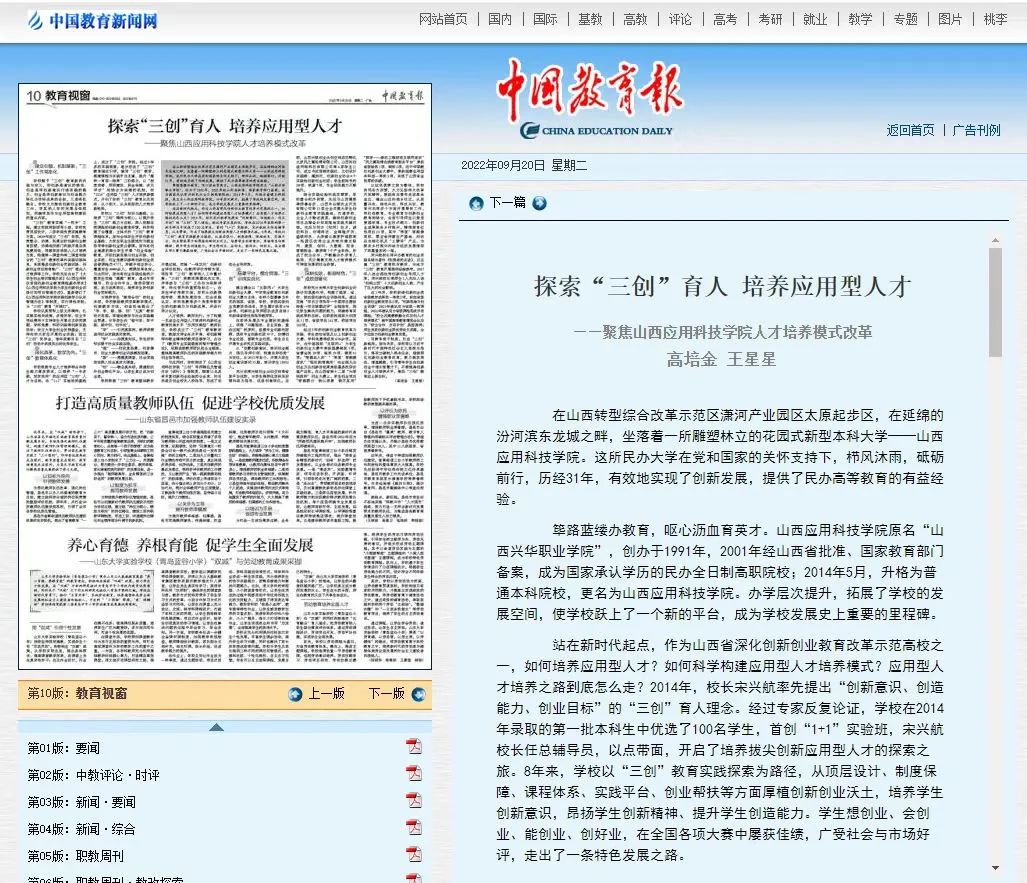Click PDF icon beside 第05版 职教周刊
The width and height of the screenshot is (1027, 883).
coord(413,855)
